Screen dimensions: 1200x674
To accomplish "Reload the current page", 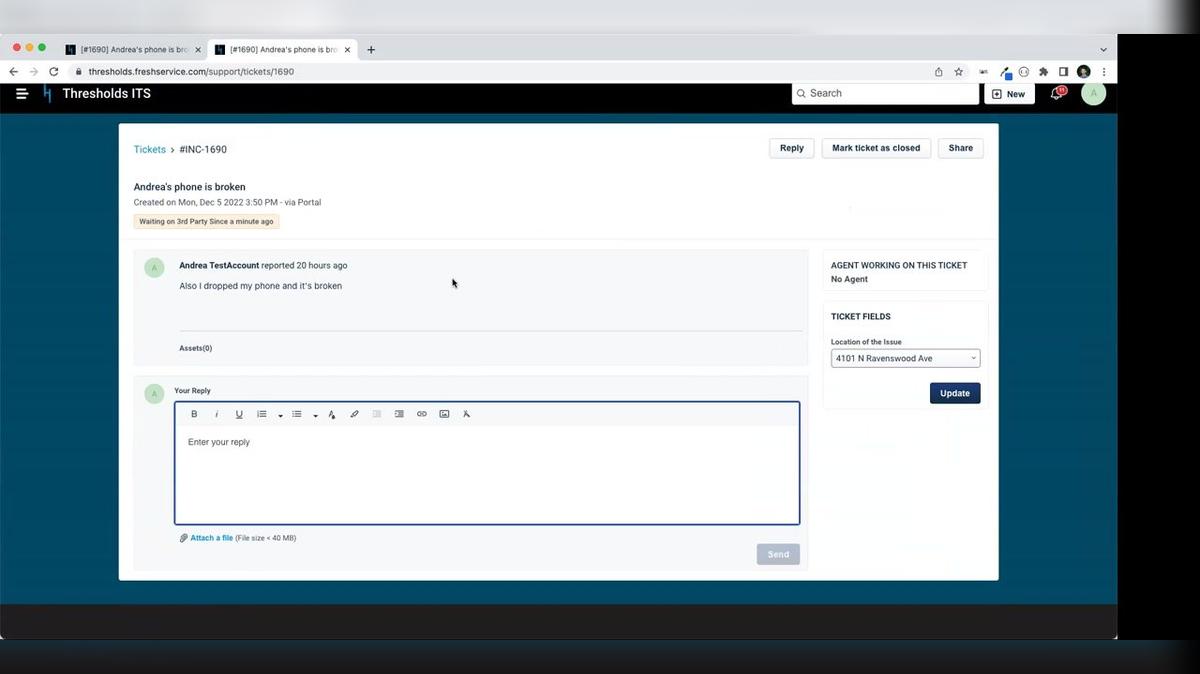I will [53, 72].
